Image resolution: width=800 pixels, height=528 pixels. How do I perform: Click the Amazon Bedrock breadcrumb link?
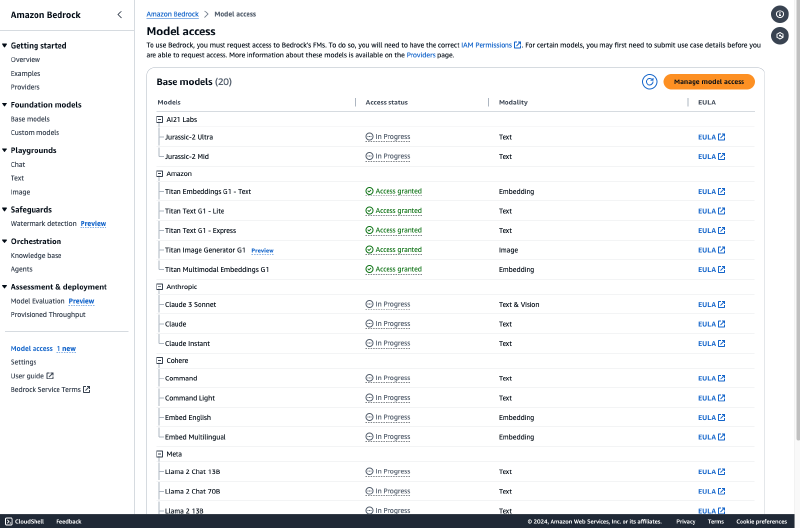point(172,15)
